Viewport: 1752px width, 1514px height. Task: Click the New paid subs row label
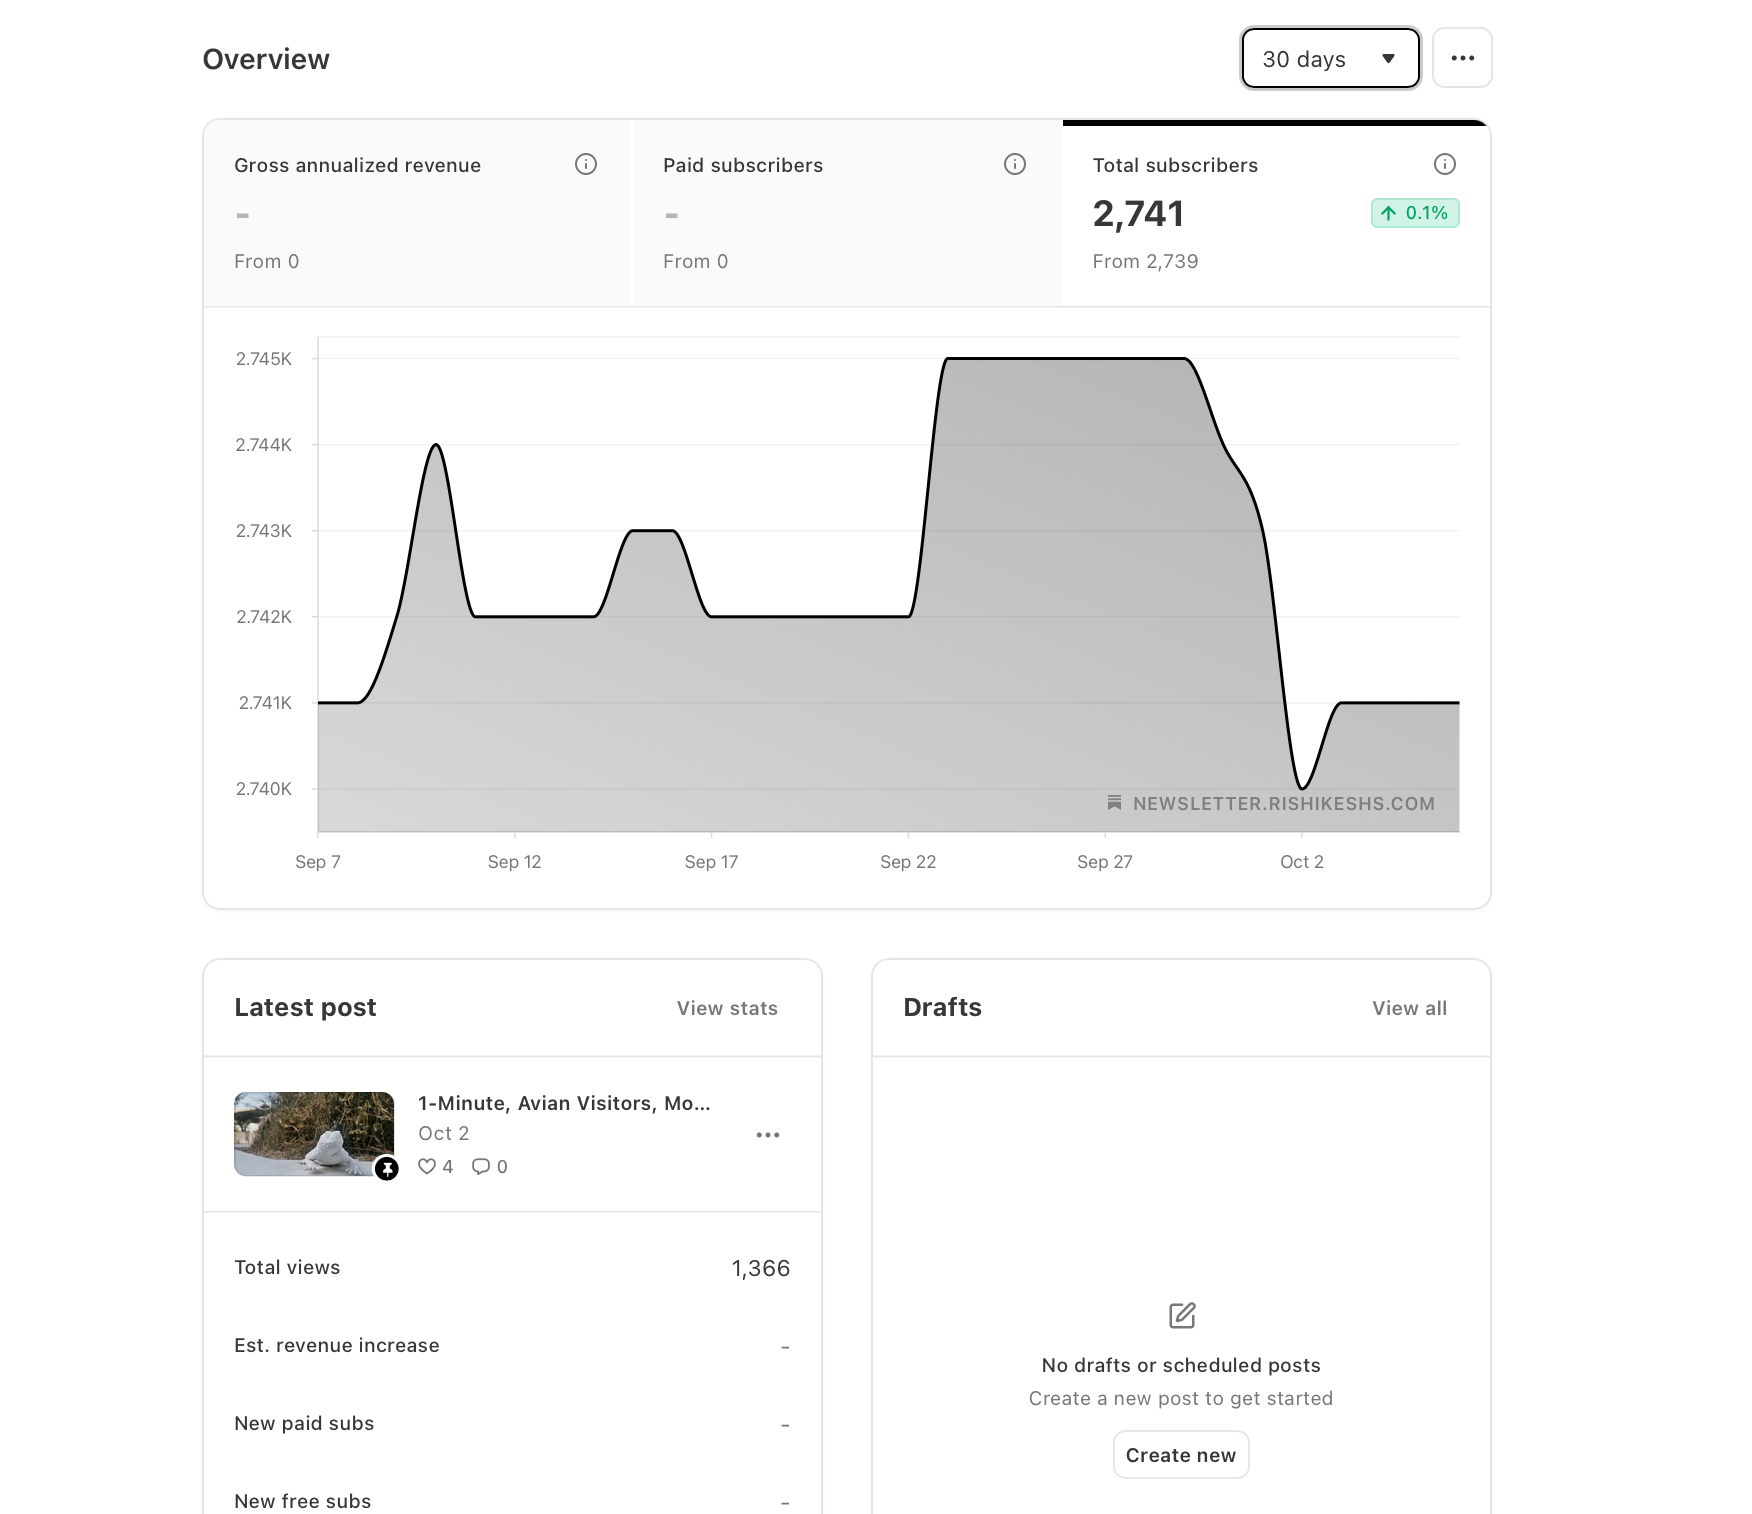(x=304, y=1423)
